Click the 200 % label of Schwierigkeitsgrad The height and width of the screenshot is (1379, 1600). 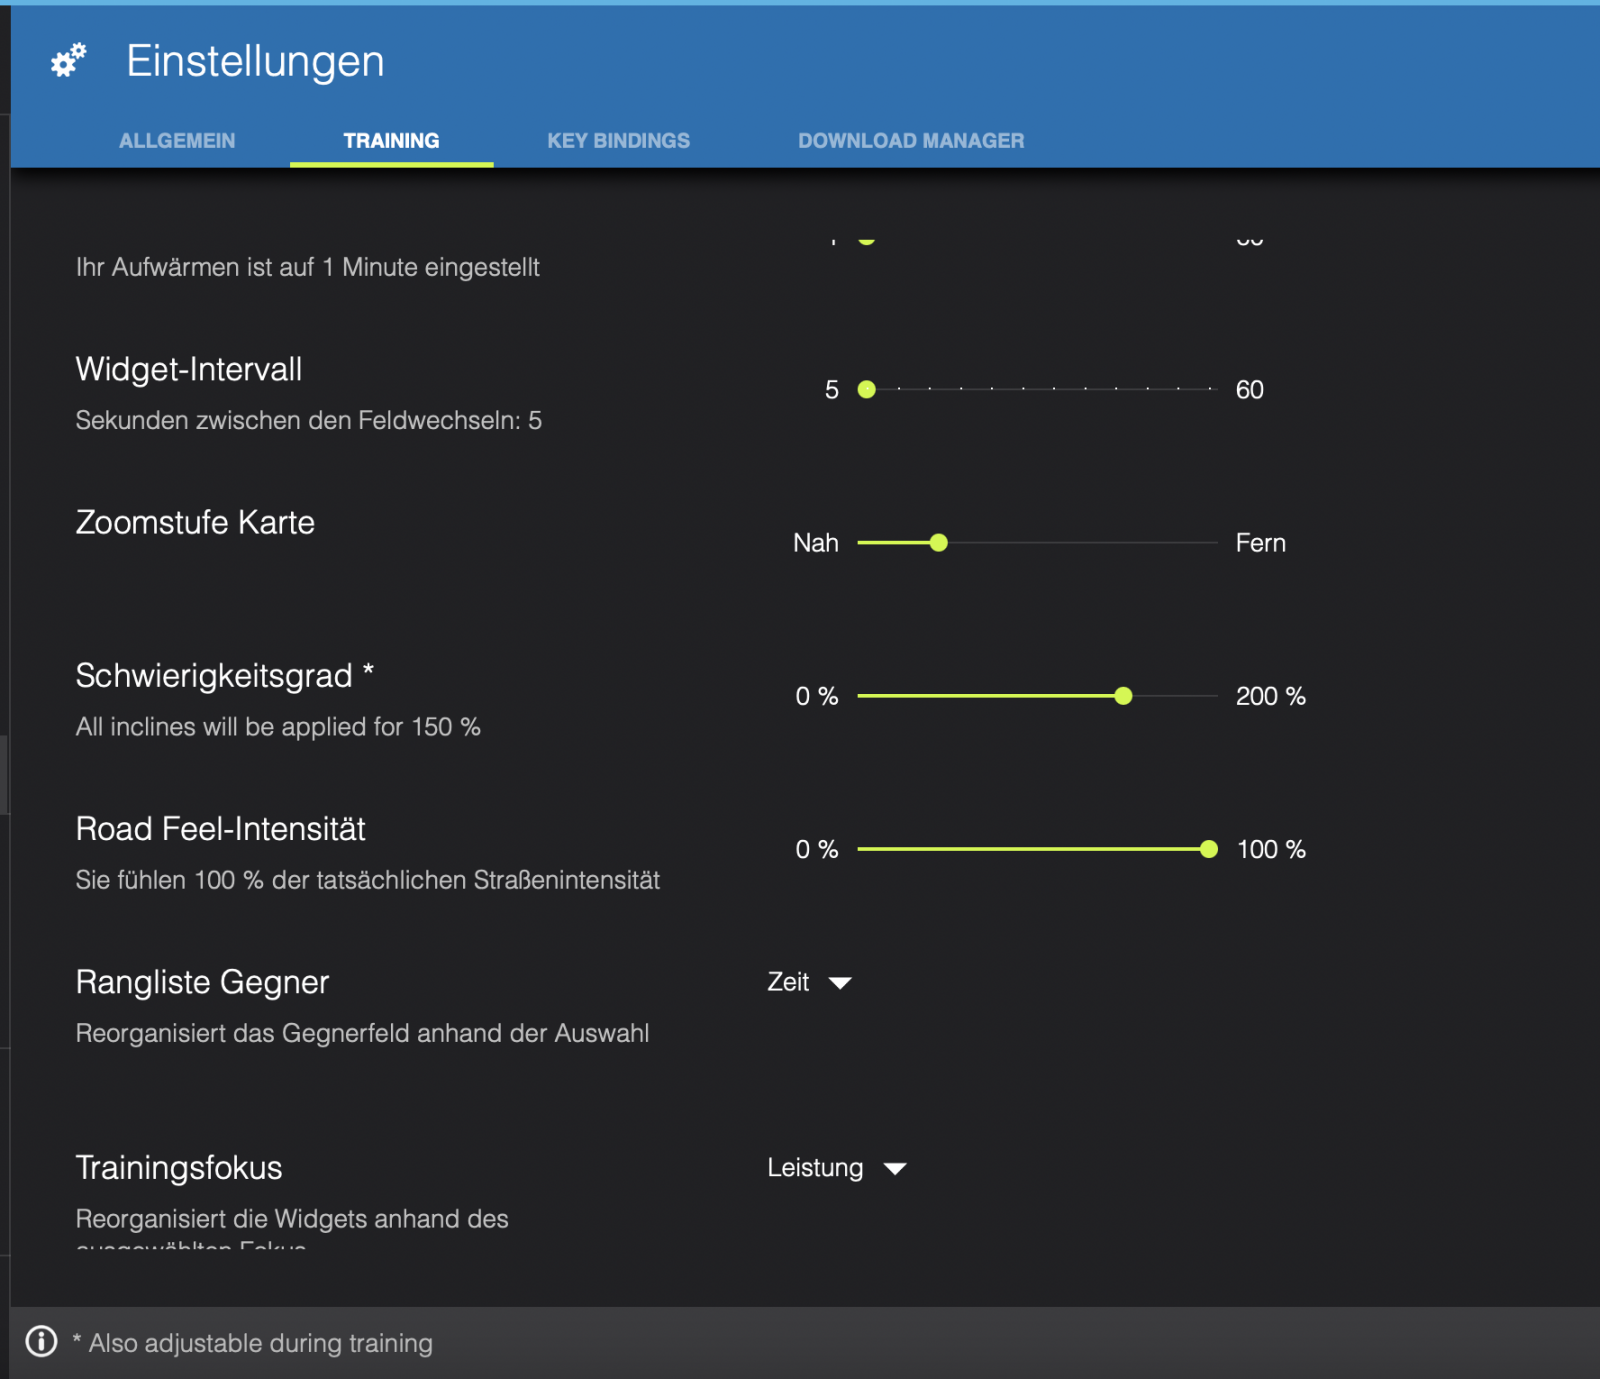(x=1270, y=696)
